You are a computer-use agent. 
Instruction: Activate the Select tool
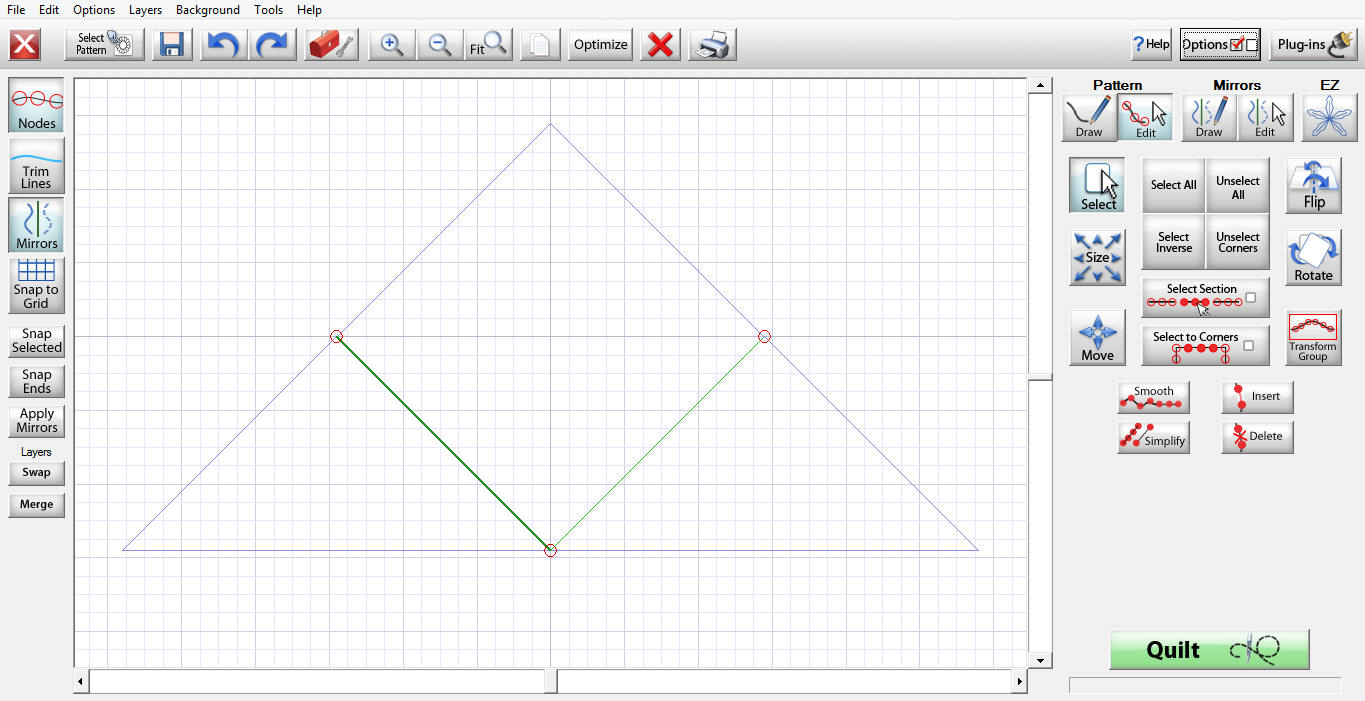click(x=1097, y=185)
